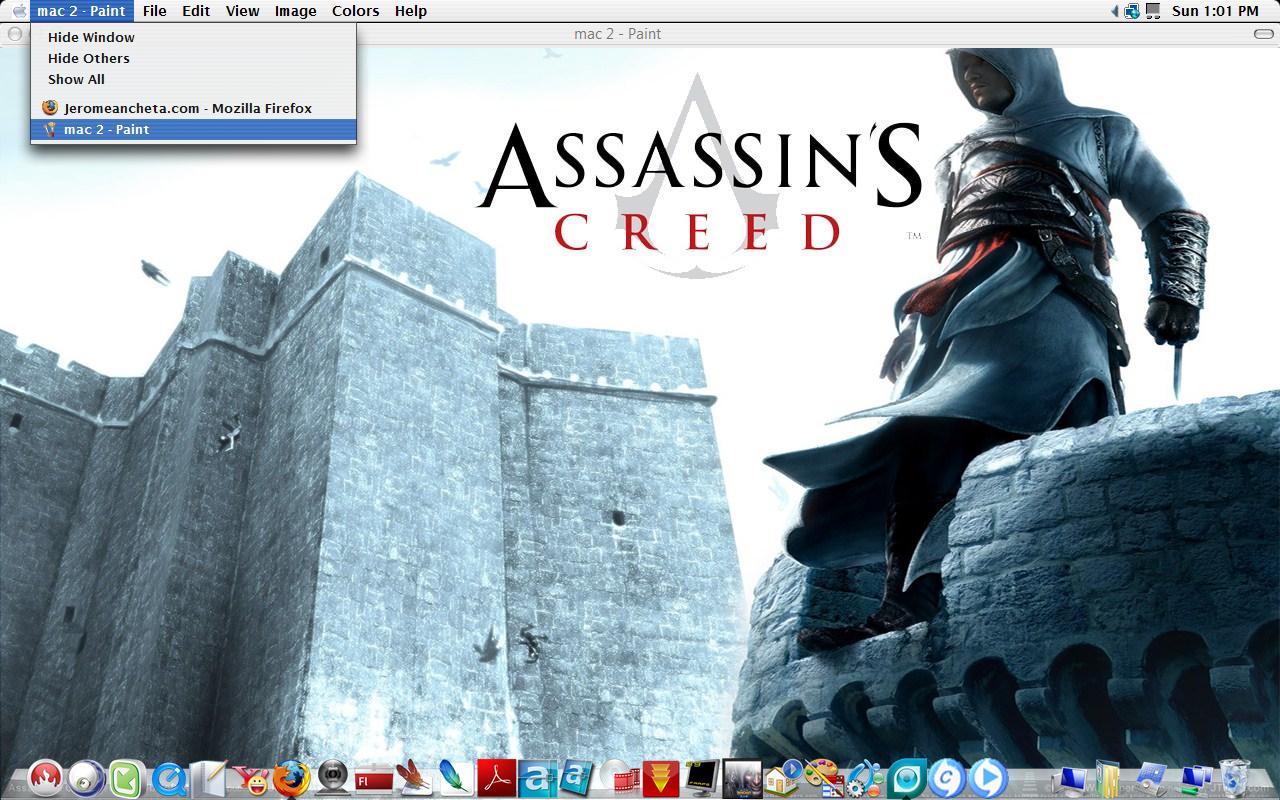Open the control panel dock icon
The height and width of the screenshot is (800, 1280).
[1152, 778]
